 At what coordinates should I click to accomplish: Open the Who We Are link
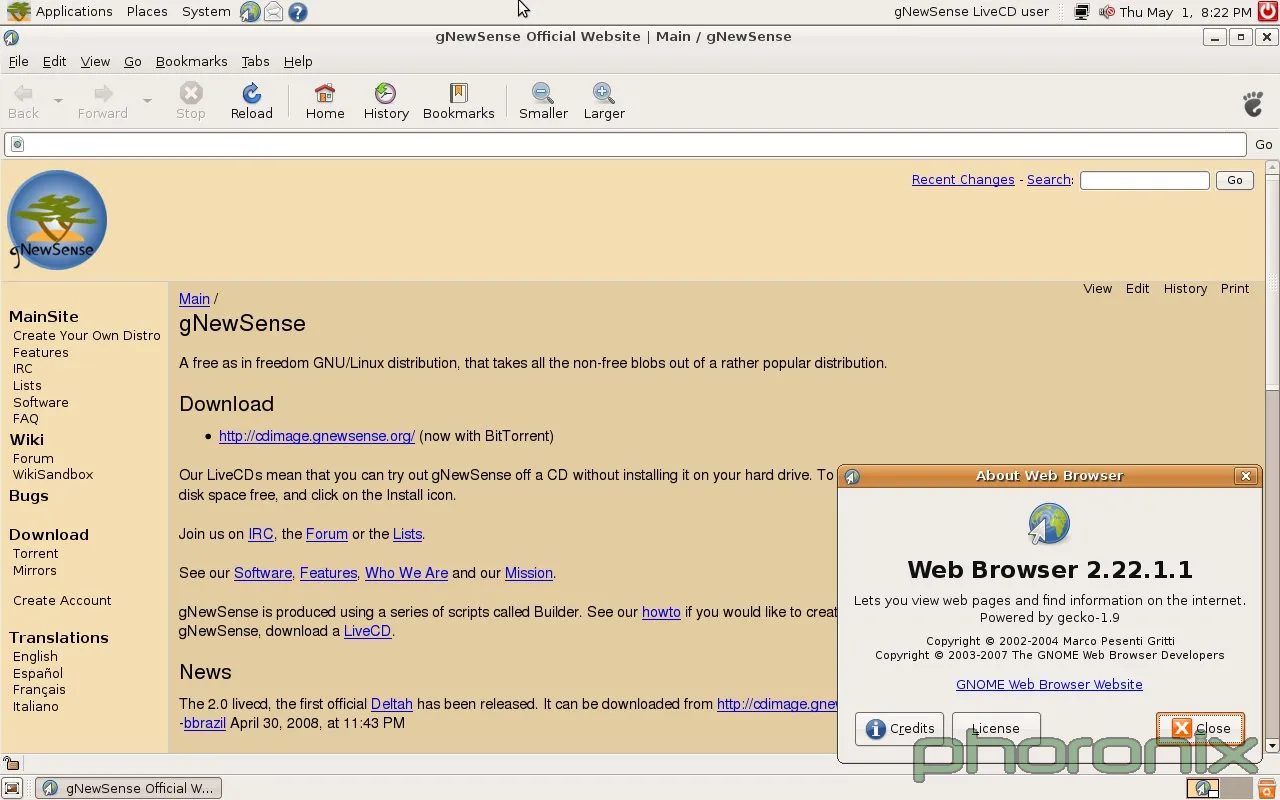(x=406, y=573)
